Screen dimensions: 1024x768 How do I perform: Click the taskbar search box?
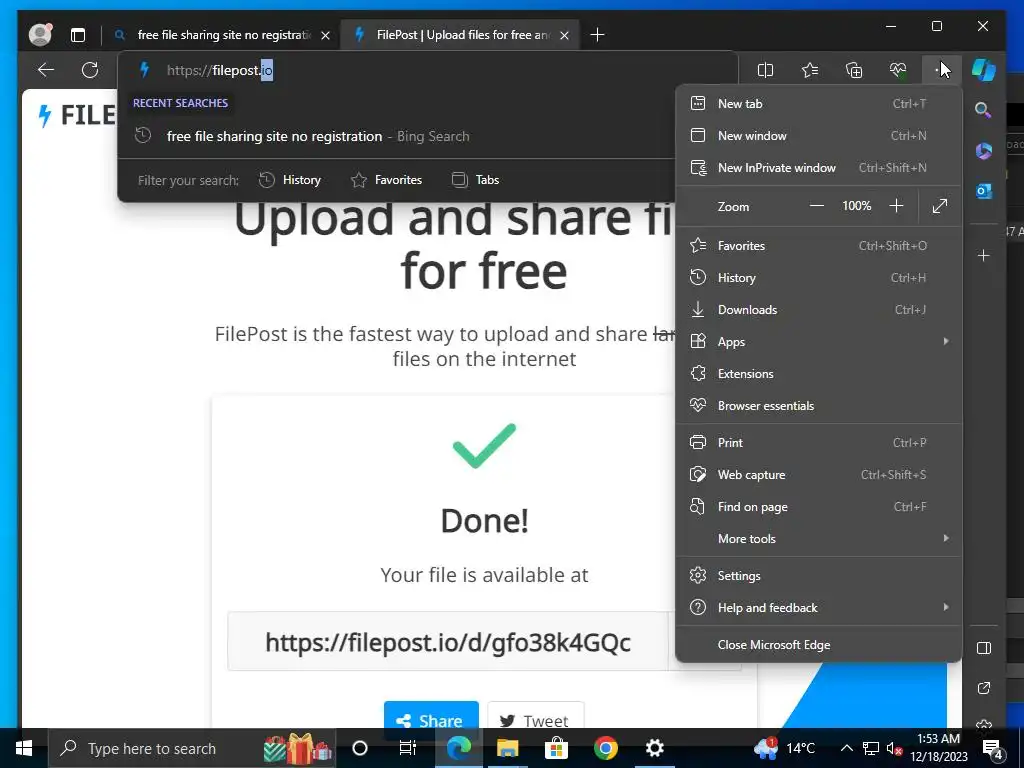(x=191, y=748)
